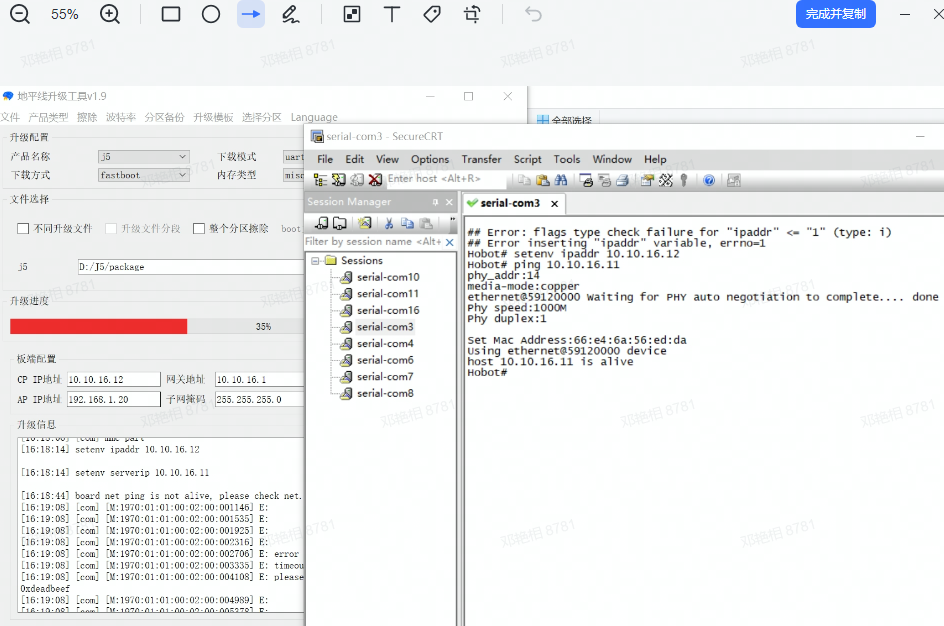944x626 pixels.
Task: Click the 完成并复制 button
Action: pos(835,14)
